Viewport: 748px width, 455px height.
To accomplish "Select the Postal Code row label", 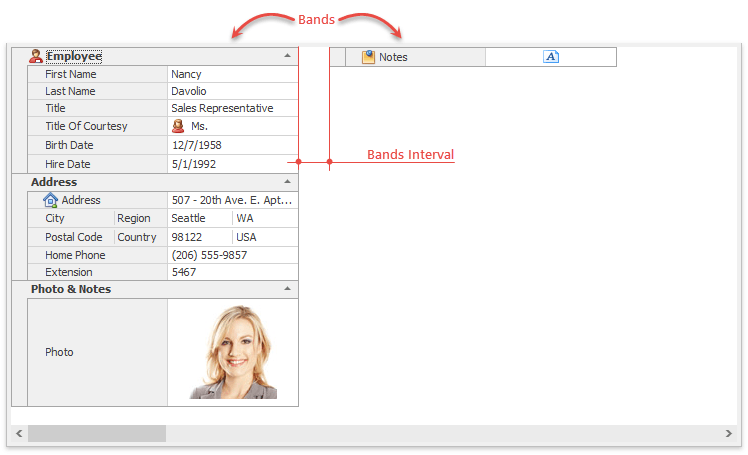I will tap(73, 237).
